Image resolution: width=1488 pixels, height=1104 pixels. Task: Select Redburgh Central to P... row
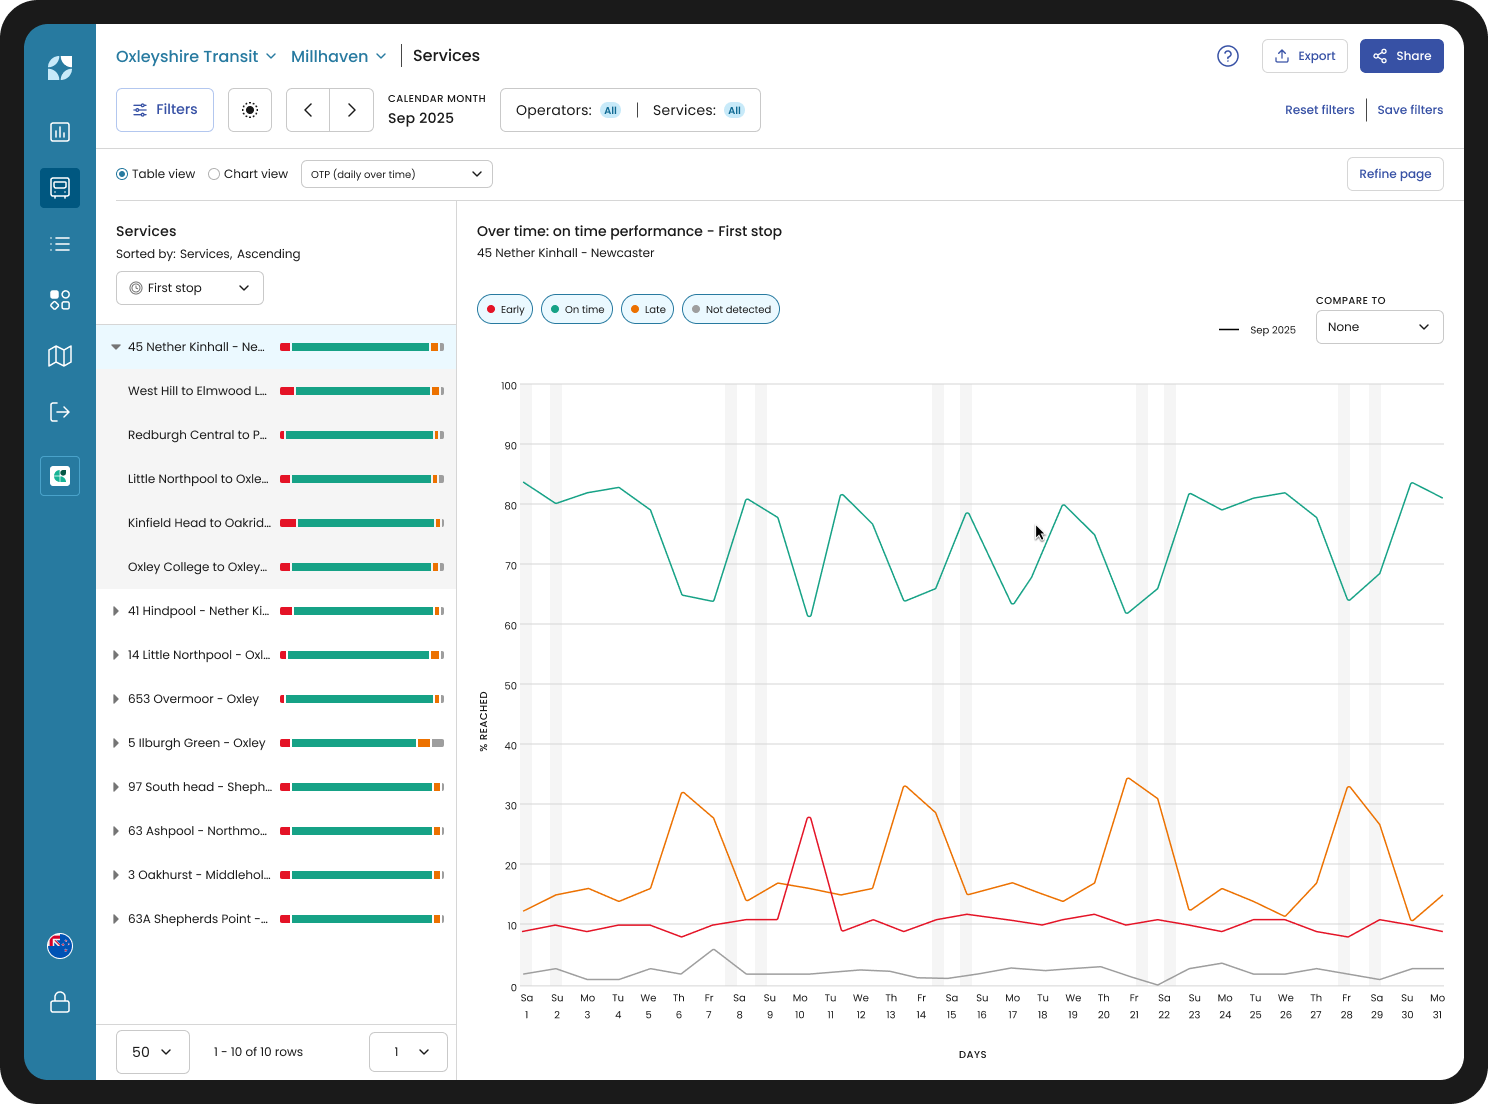[276, 435]
